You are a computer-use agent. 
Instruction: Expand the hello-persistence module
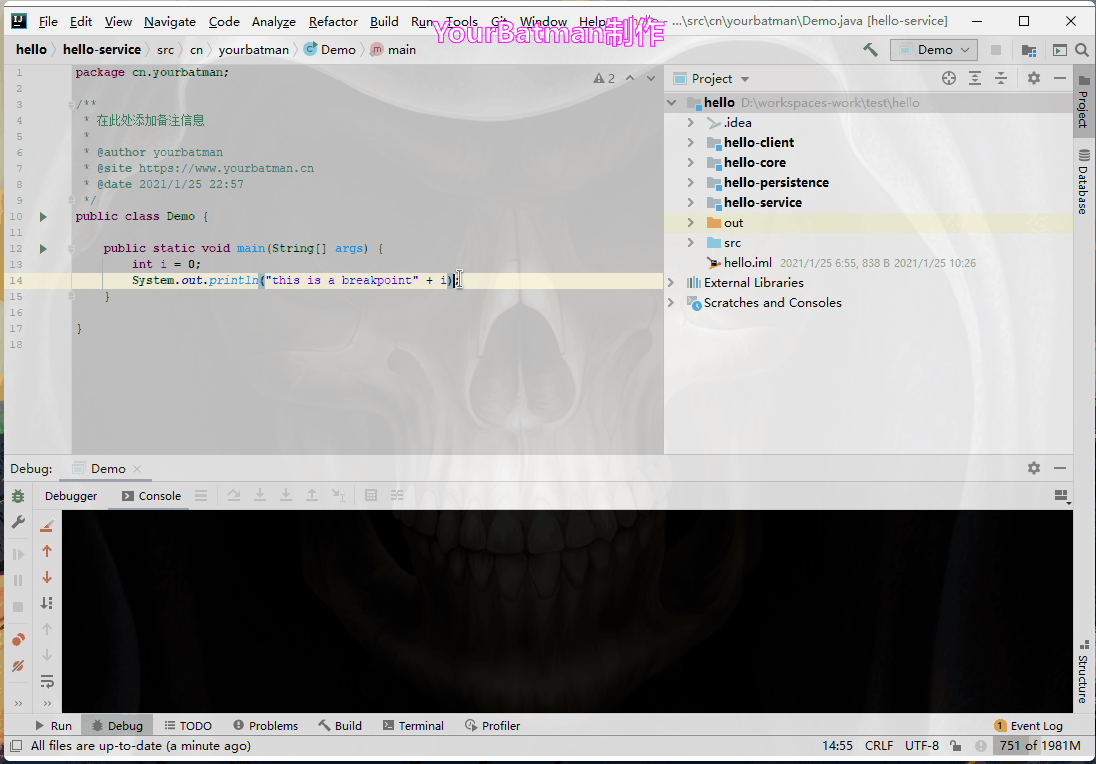point(691,182)
